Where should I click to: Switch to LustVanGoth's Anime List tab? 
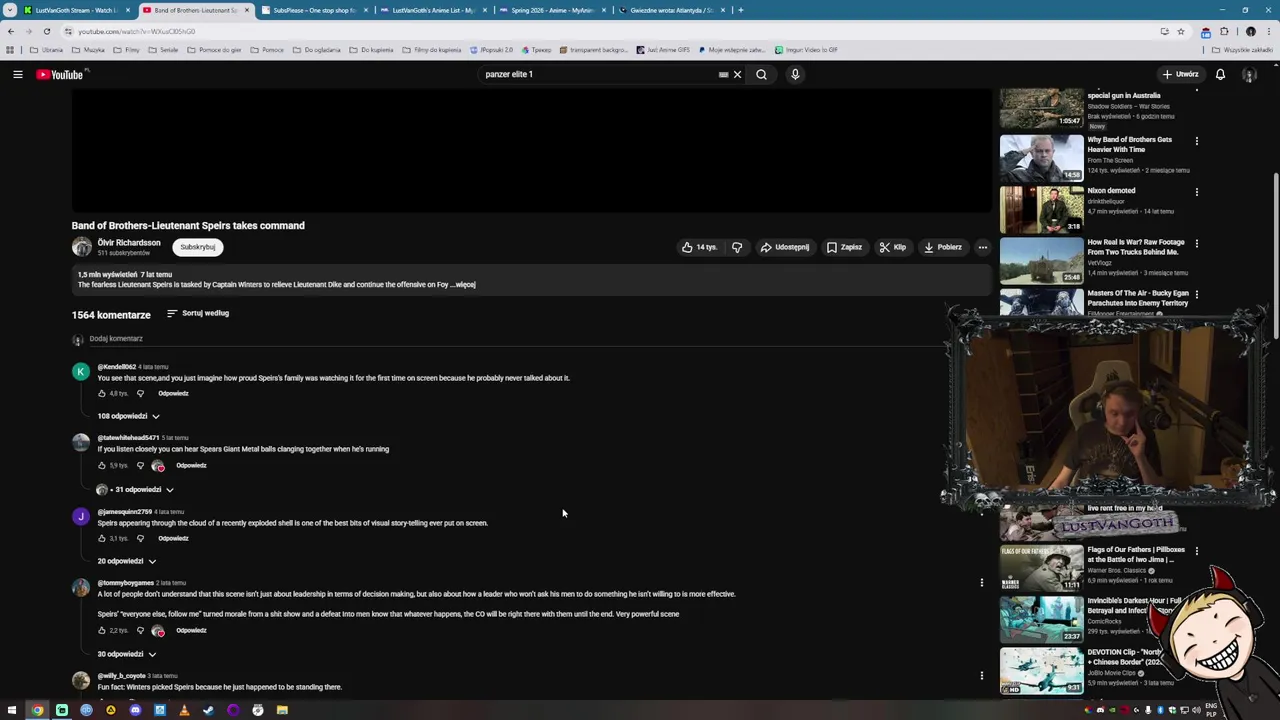[433, 10]
